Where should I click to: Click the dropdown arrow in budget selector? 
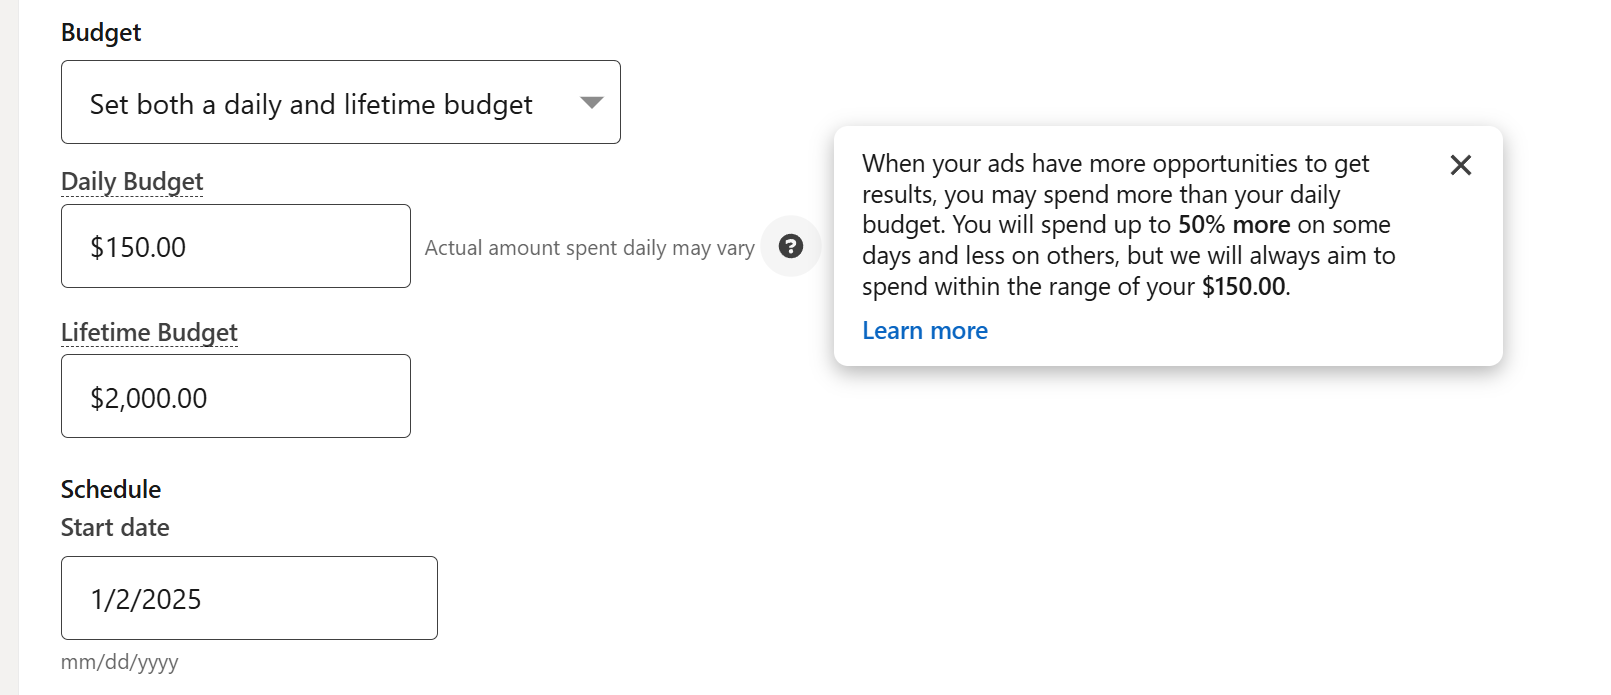click(x=592, y=102)
